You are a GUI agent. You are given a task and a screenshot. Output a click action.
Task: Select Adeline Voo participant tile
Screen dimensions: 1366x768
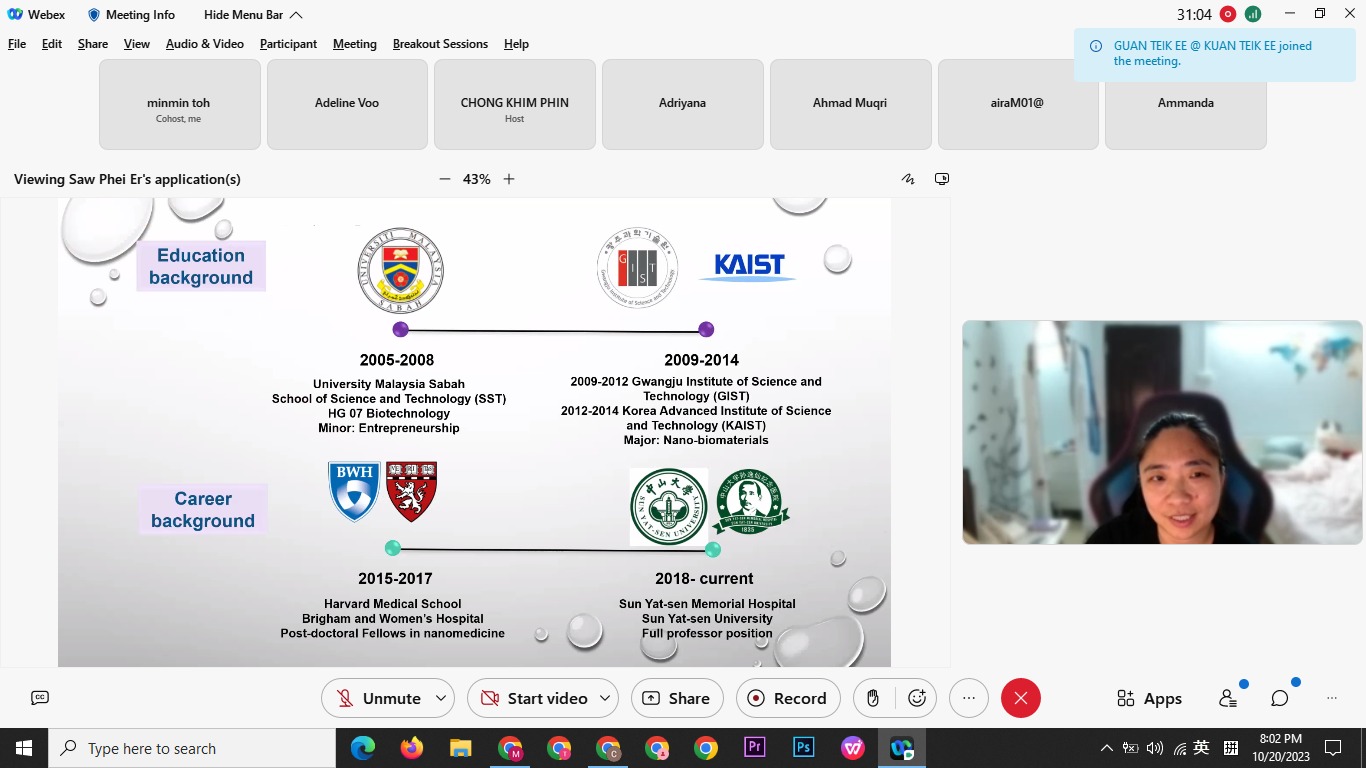pyautogui.click(x=347, y=104)
